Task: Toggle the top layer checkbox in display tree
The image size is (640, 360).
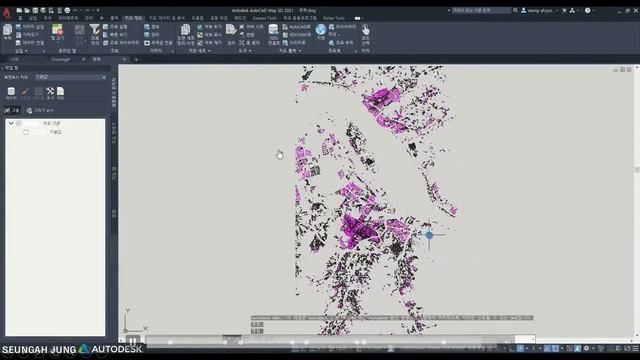Action: (19, 123)
